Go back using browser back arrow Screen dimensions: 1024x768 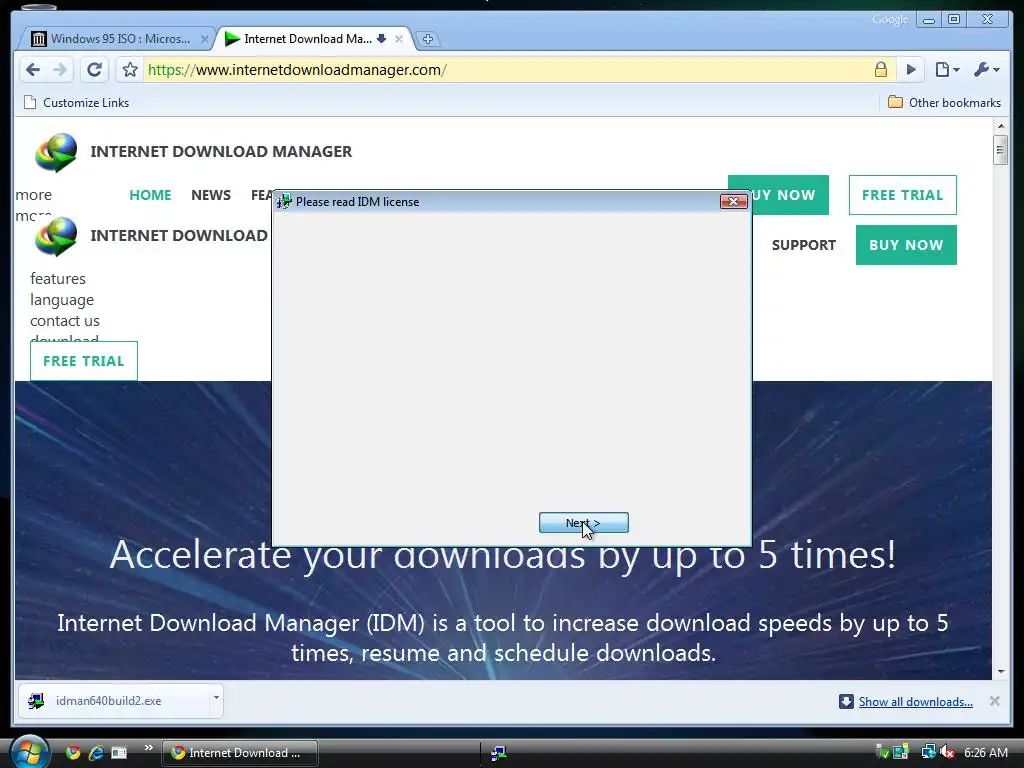coord(33,70)
